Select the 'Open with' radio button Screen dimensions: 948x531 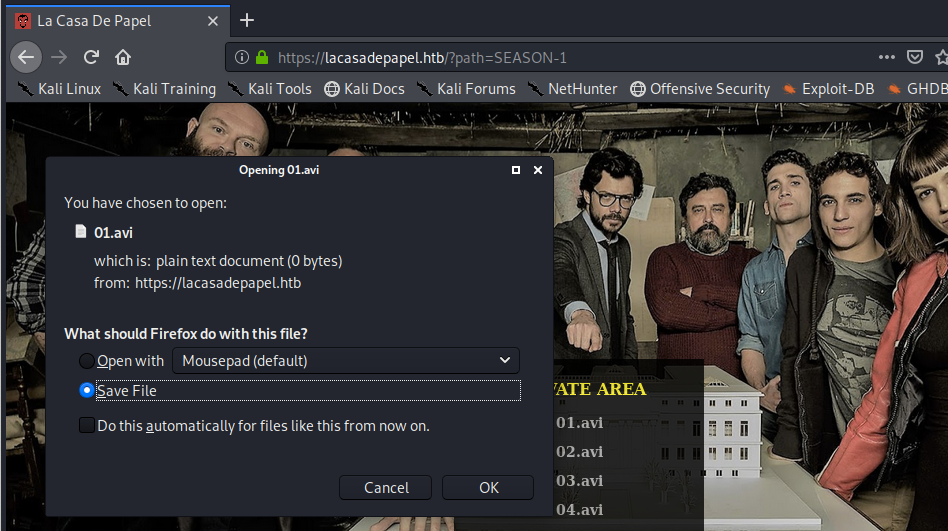point(88,361)
